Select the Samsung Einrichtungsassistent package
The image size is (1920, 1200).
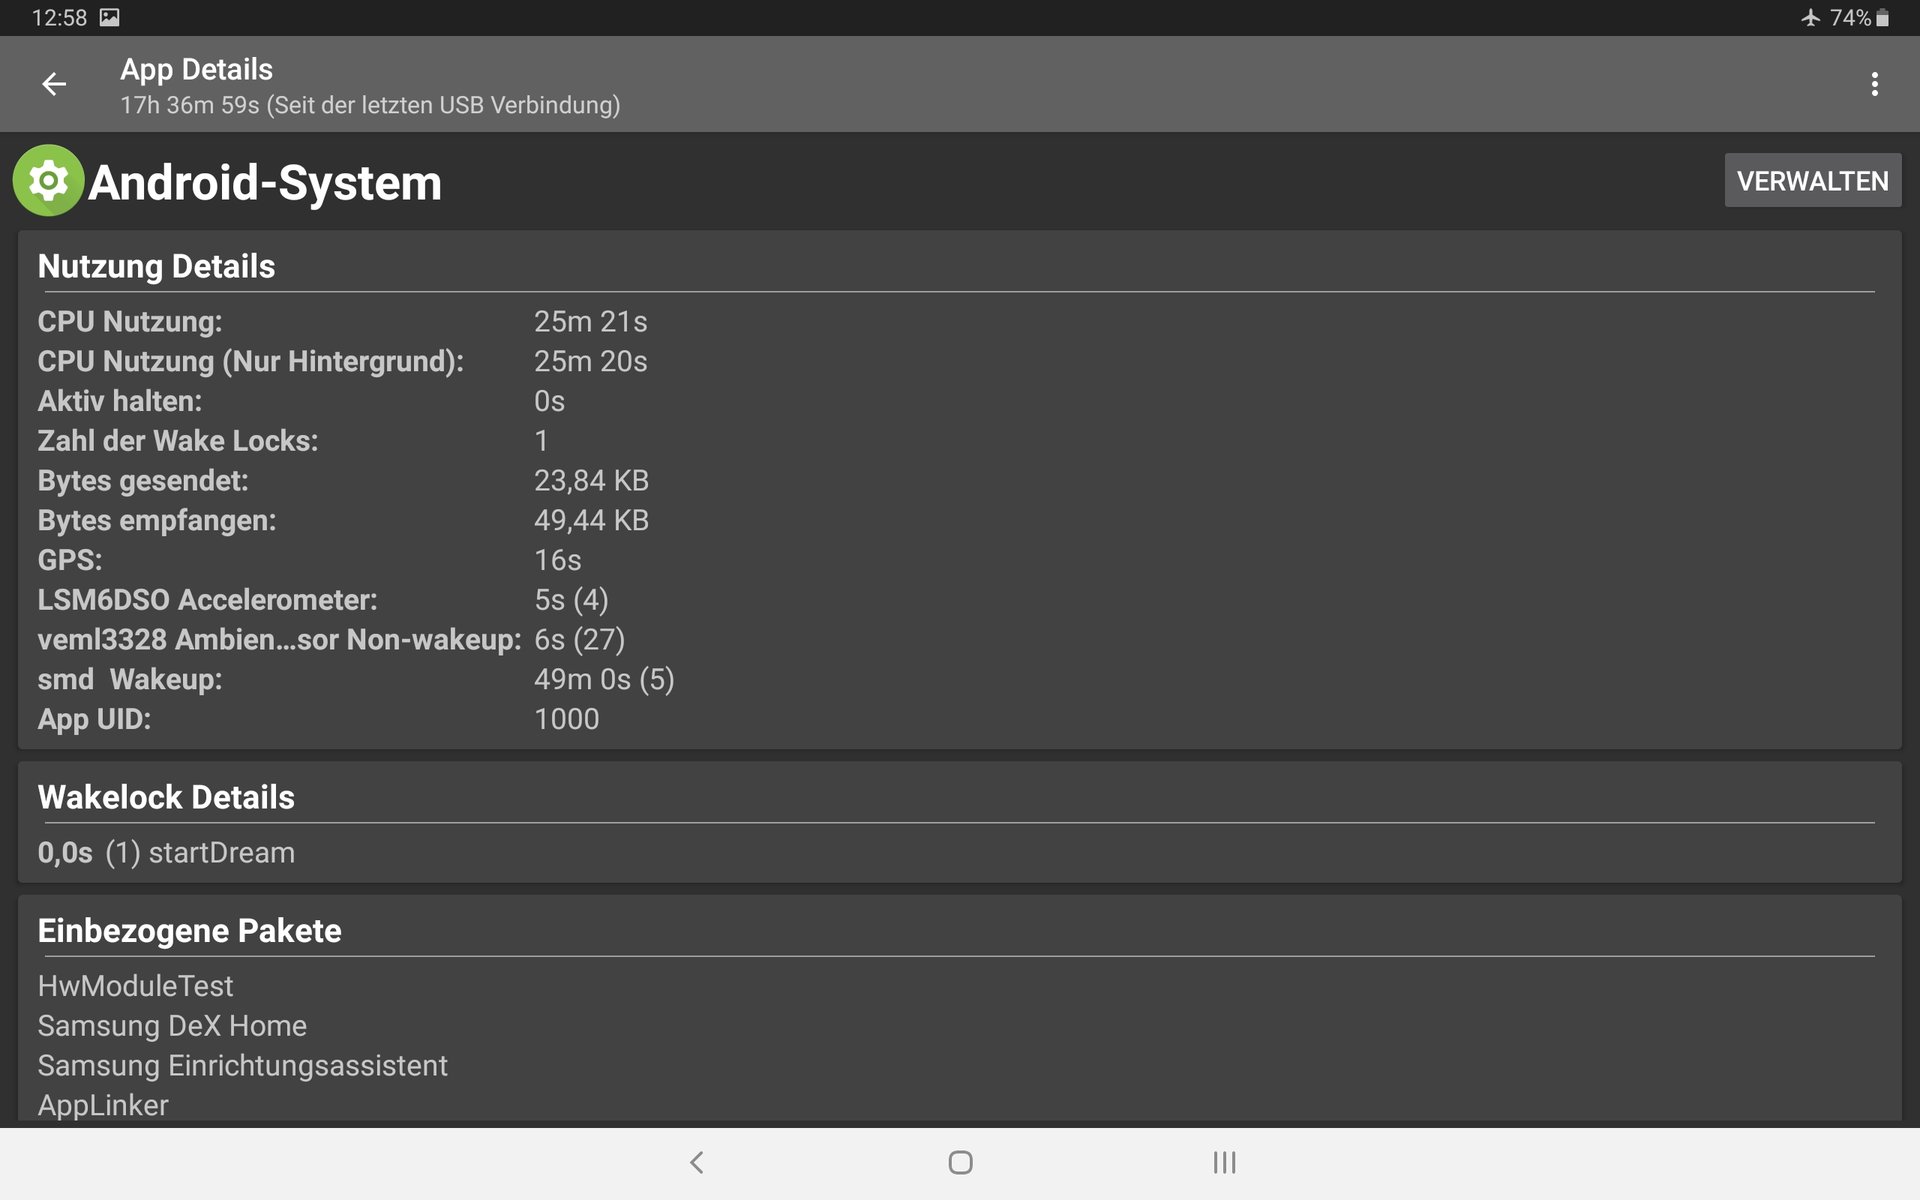coord(242,1066)
